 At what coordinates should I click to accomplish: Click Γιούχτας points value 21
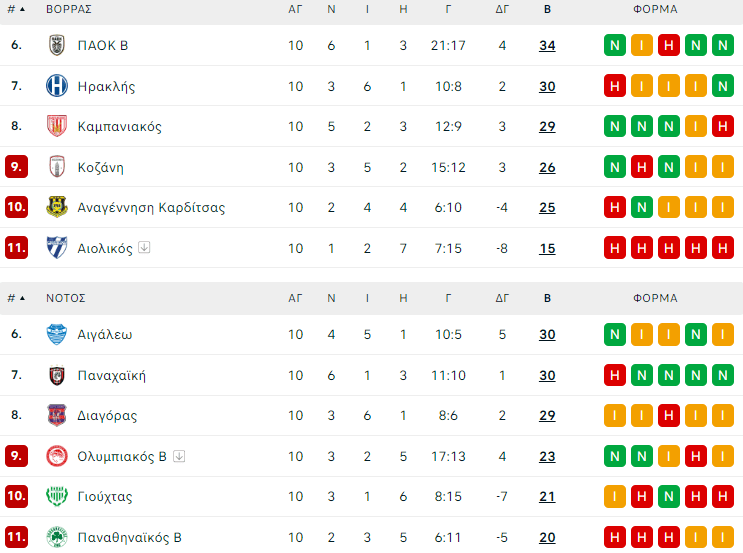(547, 497)
